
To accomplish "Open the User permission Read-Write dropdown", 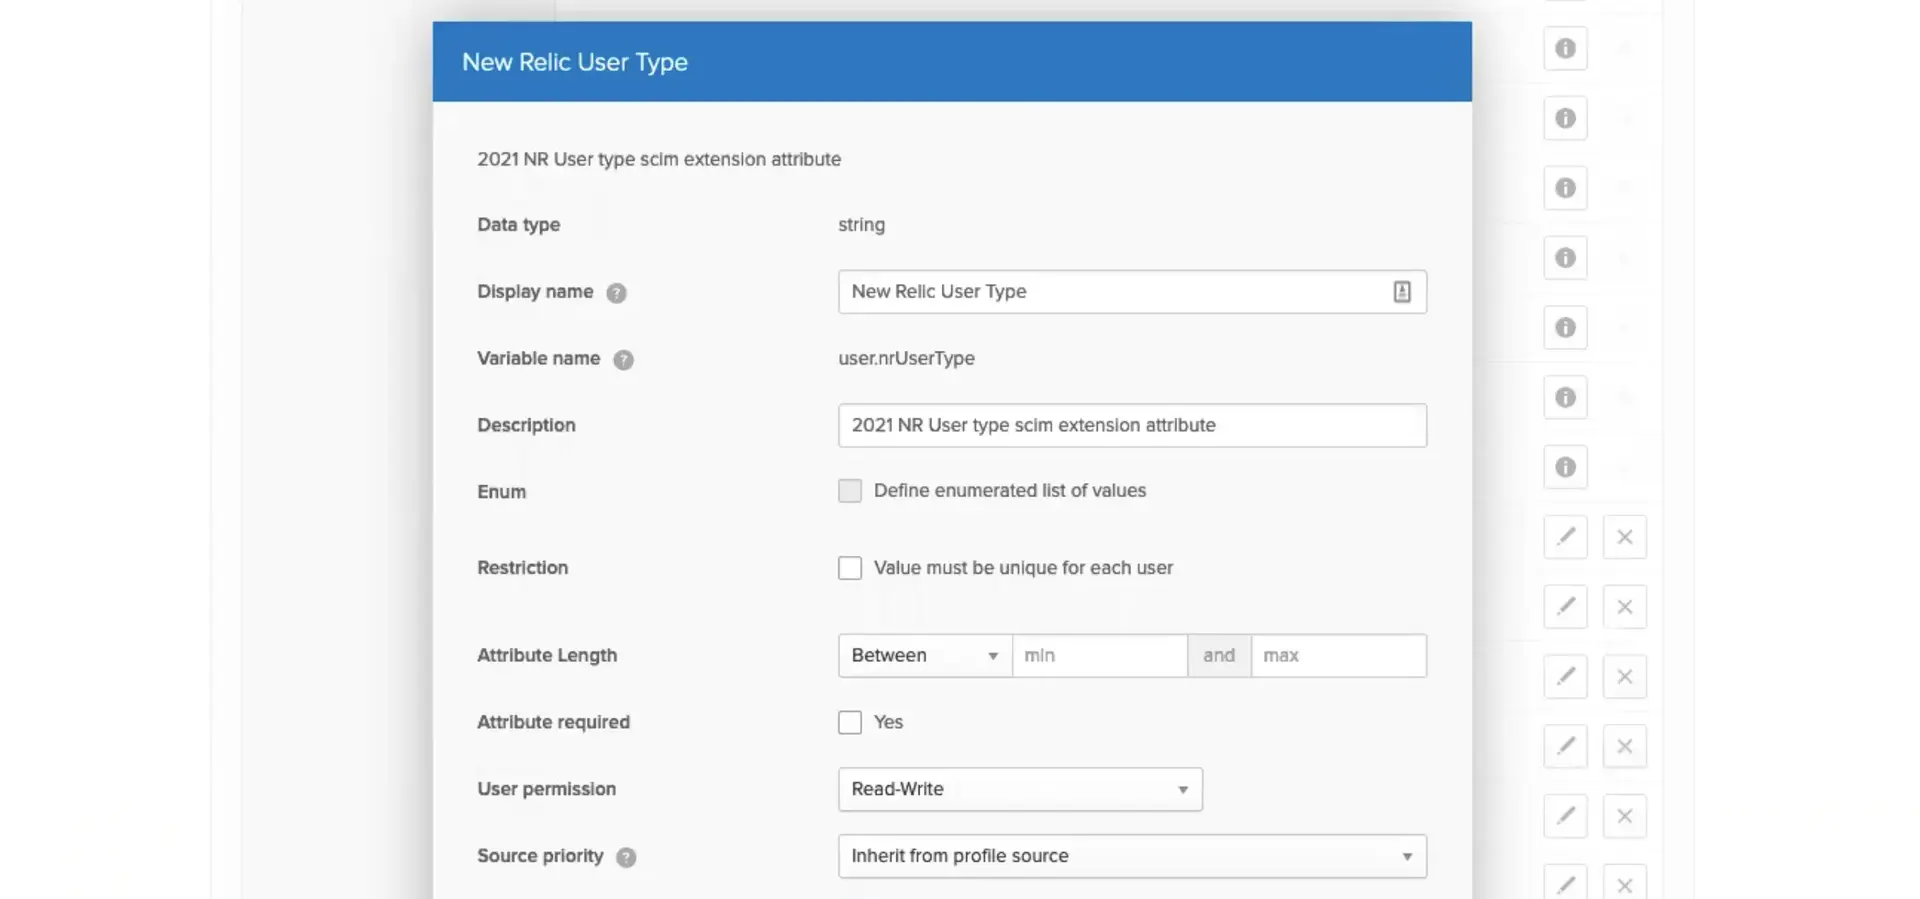I will 1020,789.
